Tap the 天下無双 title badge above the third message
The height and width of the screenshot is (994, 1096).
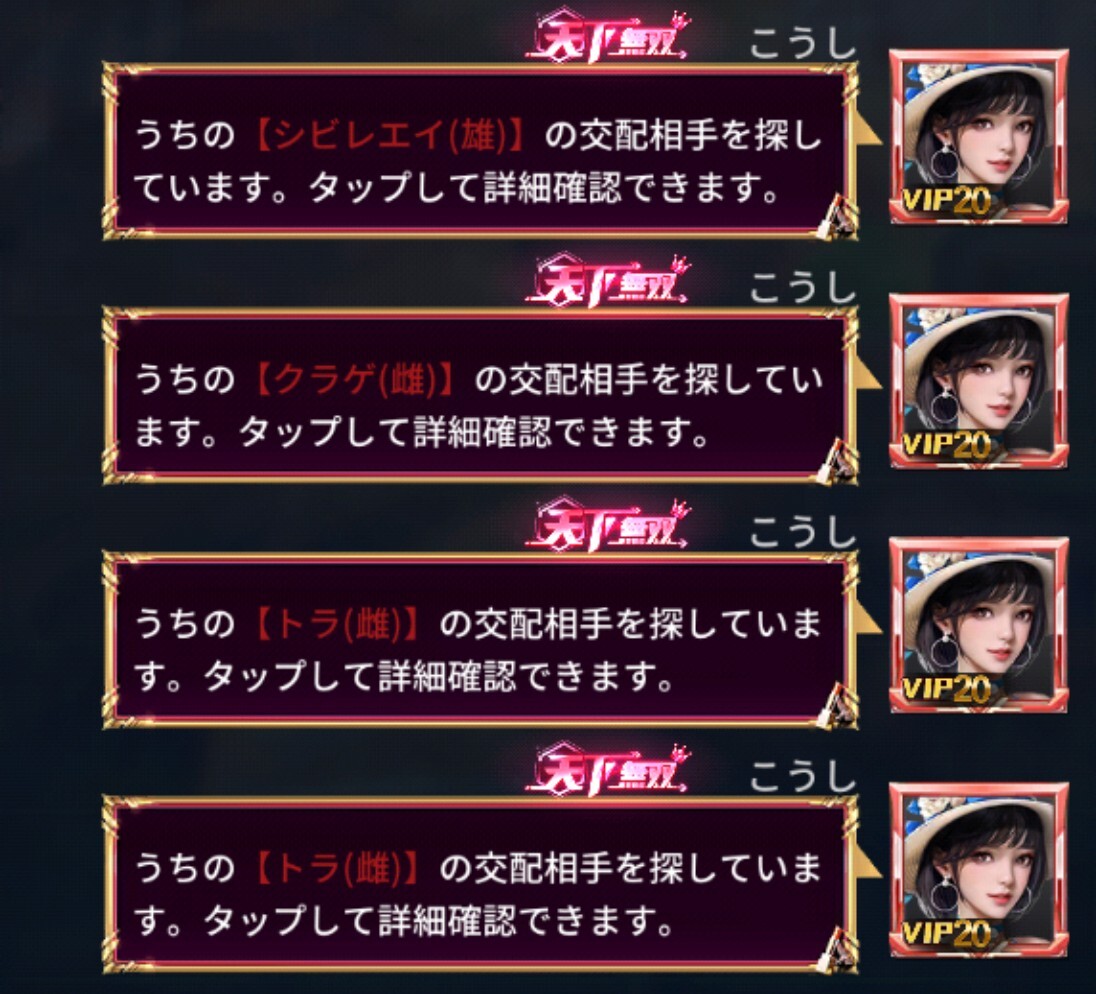[607, 526]
